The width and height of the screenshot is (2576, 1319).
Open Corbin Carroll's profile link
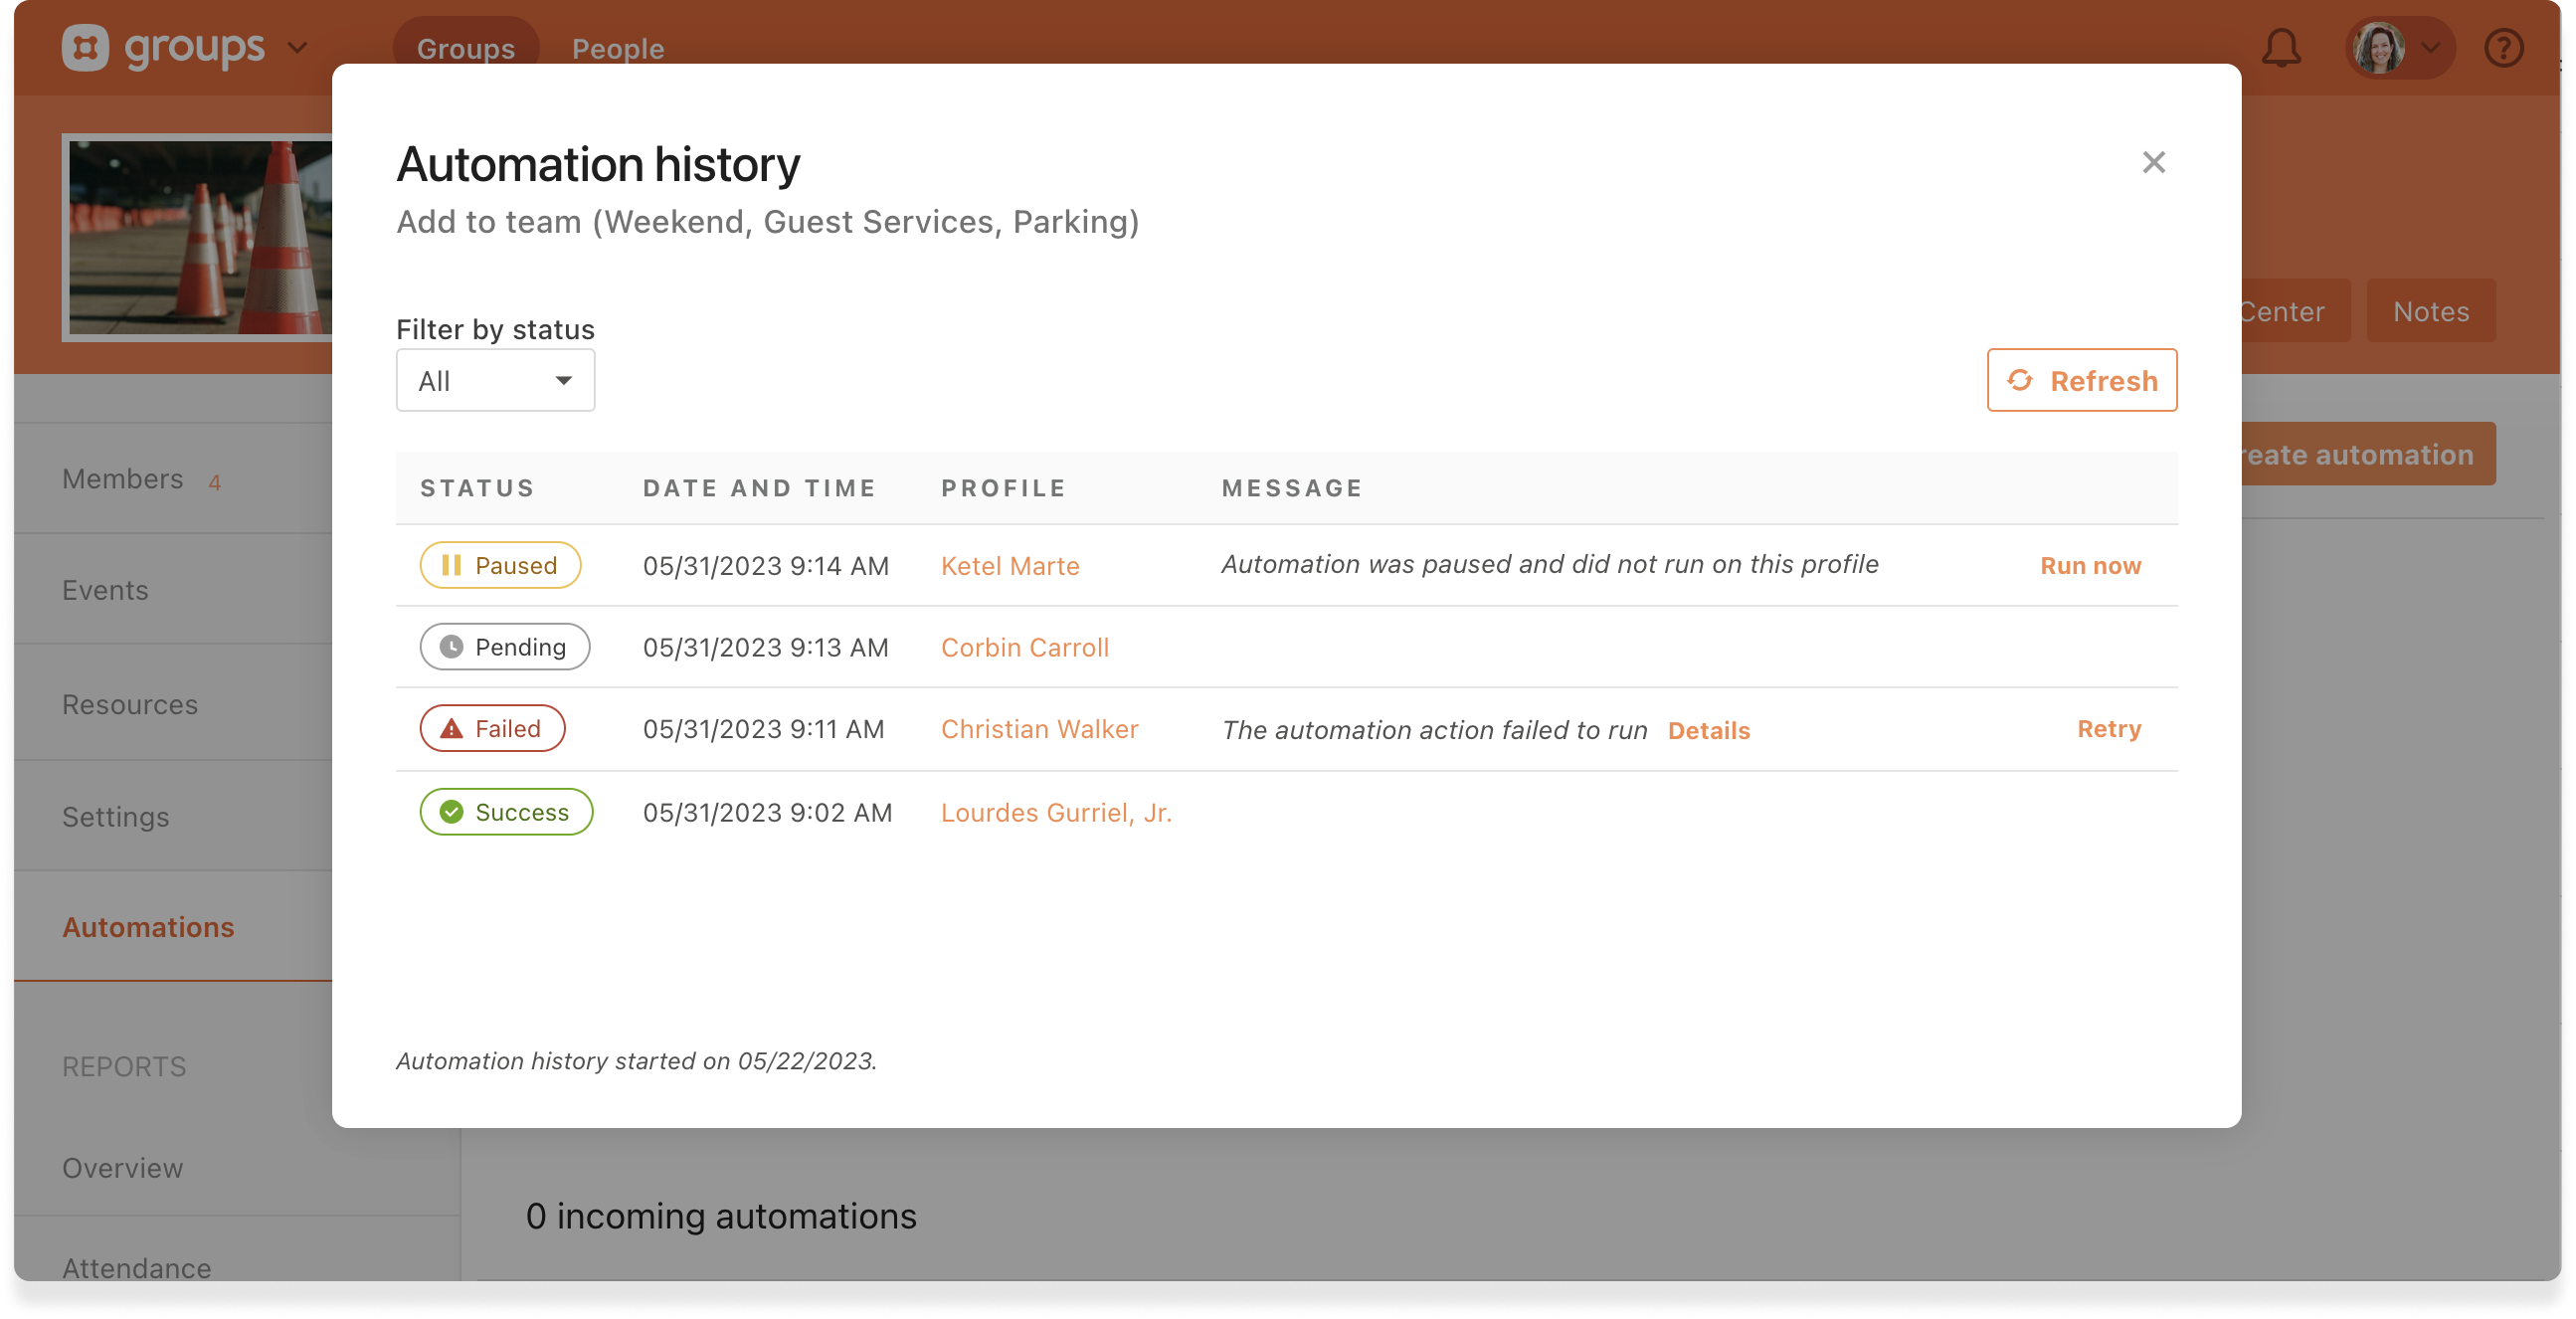coord(1024,647)
